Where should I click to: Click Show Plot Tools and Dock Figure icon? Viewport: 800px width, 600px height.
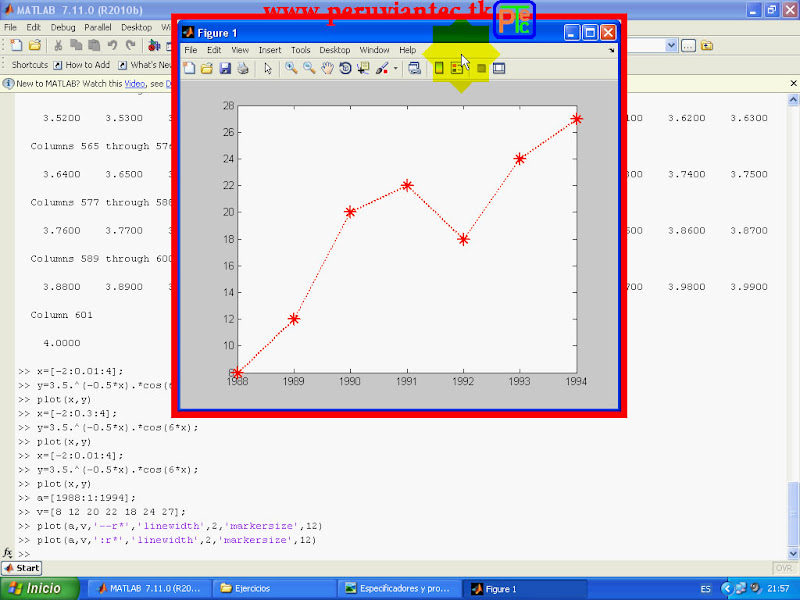coord(499,68)
